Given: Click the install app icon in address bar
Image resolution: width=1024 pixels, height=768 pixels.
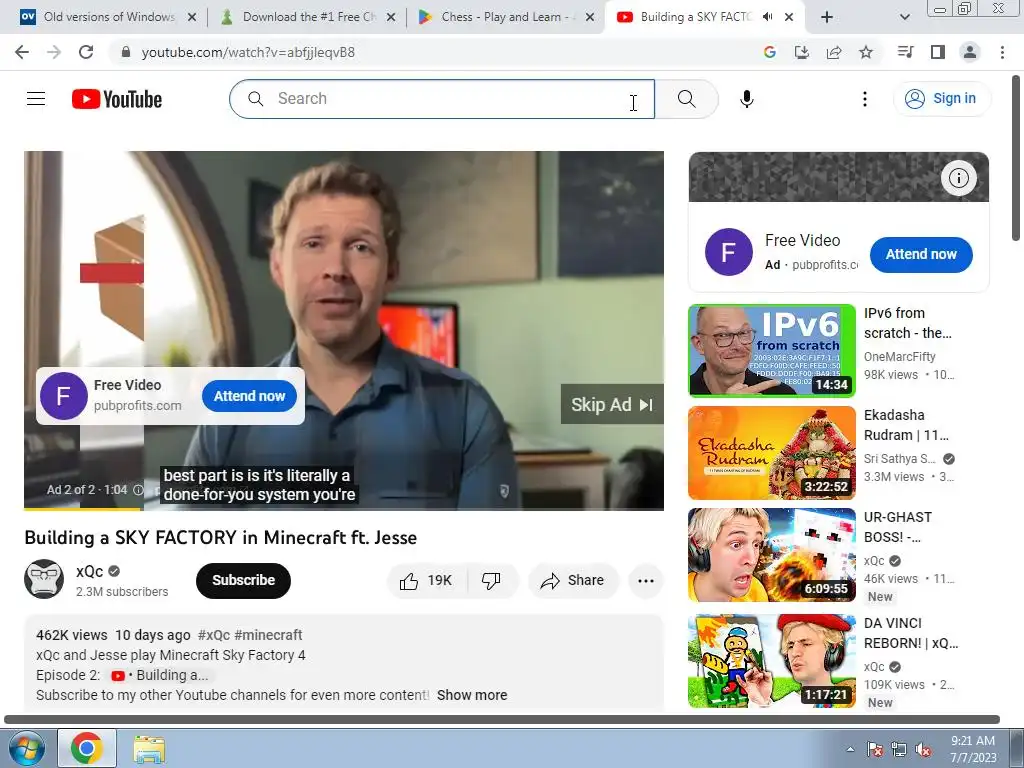Looking at the screenshot, I should pyautogui.click(x=801, y=52).
